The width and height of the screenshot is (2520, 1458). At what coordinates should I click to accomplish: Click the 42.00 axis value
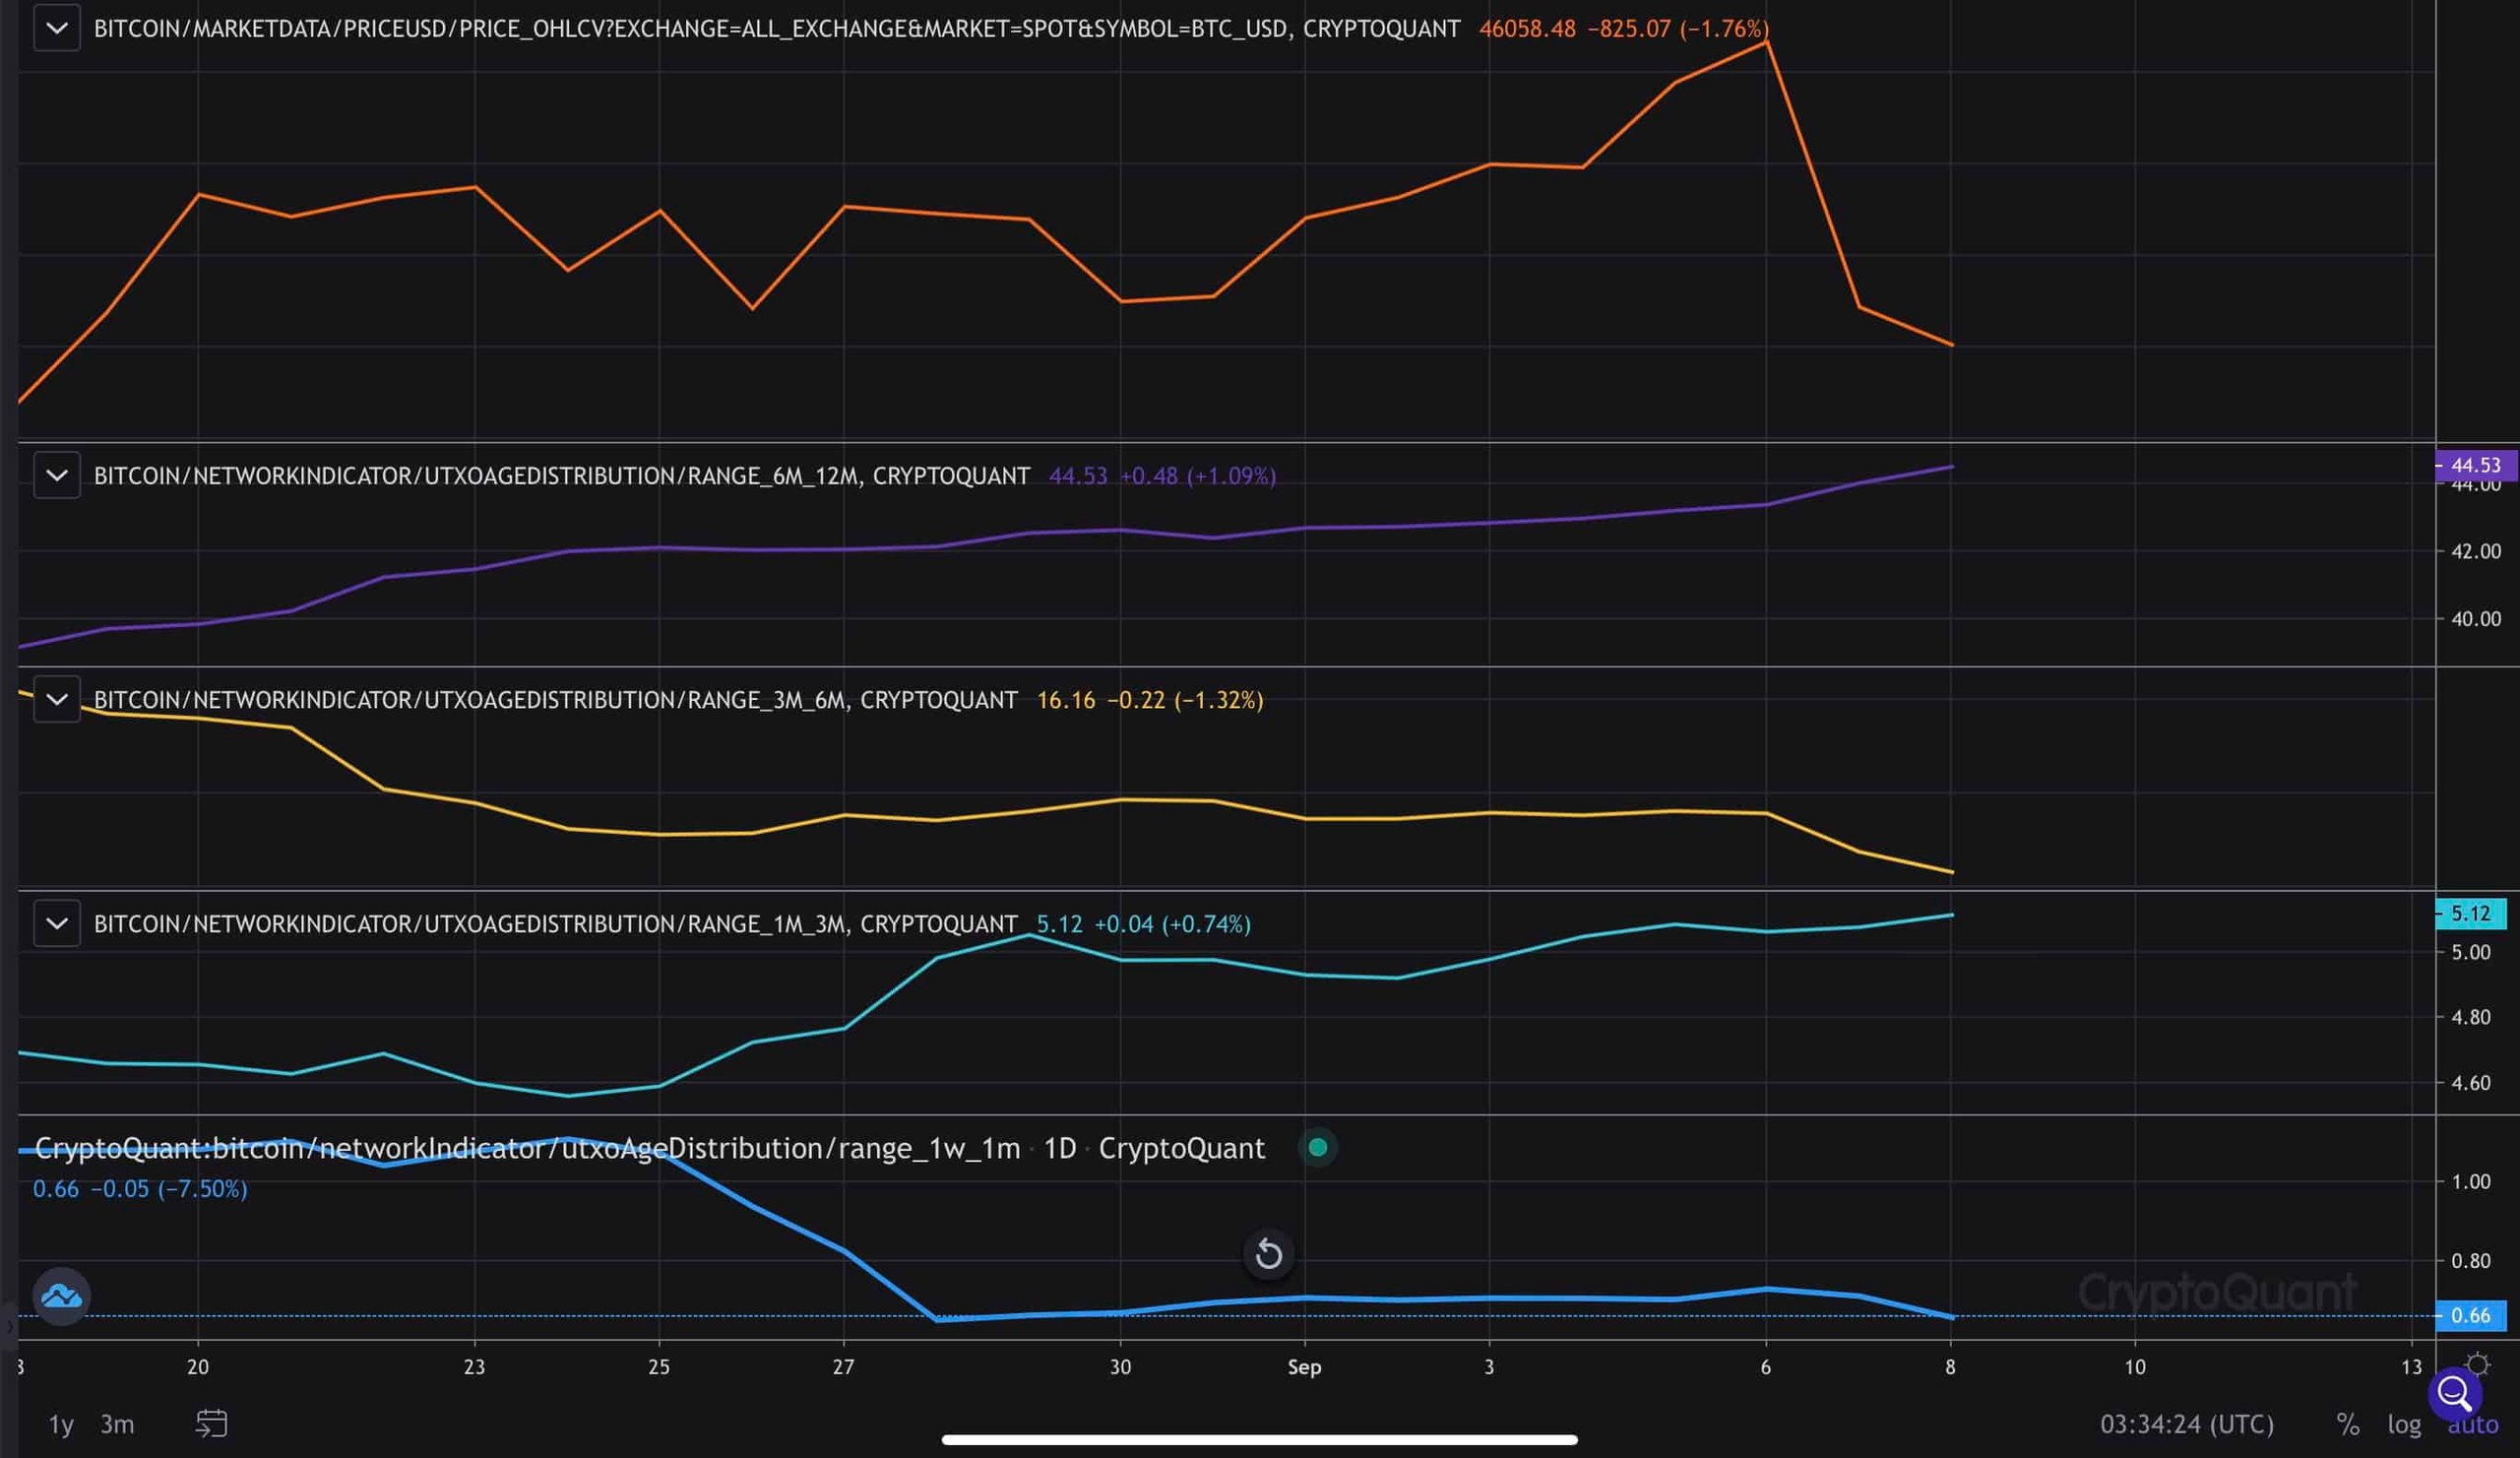[2475, 551]
